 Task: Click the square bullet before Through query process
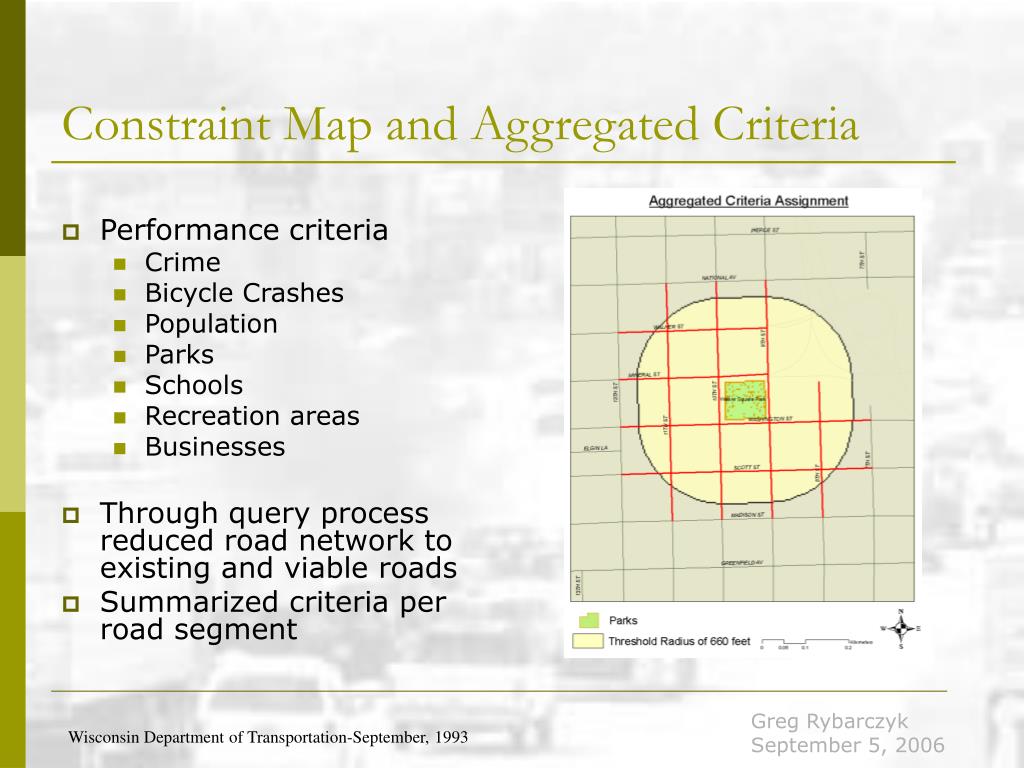point(71,516)
